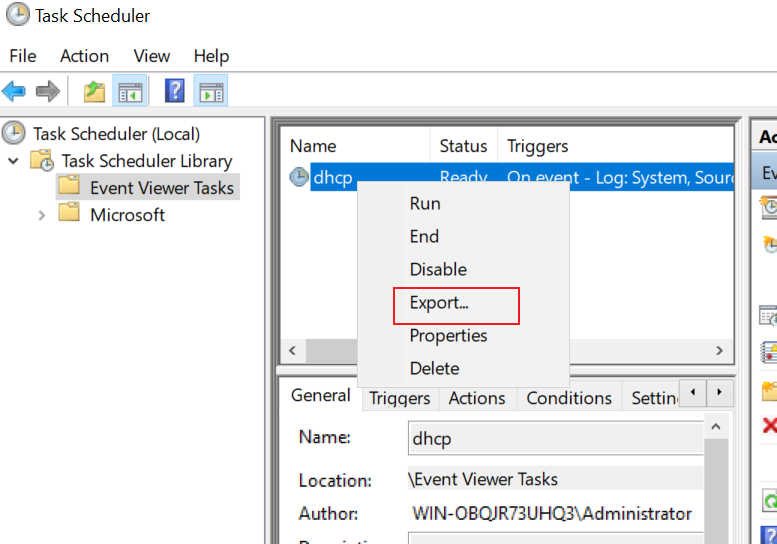This screenshot has width=777, height=544.
Task: Open the blue question mark Help icon
Action: 174,91
